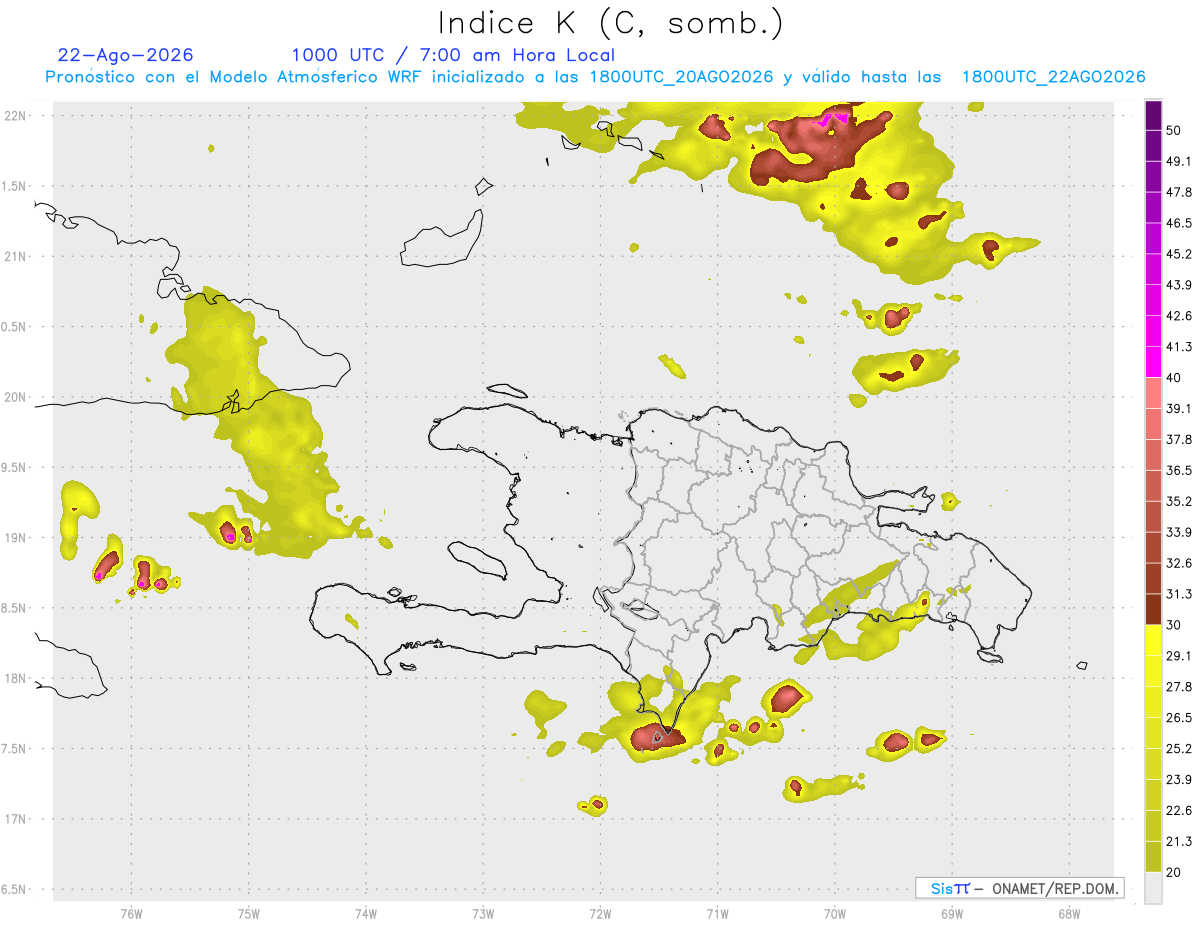Screen dimensions: 1200x927
Task: Click the '21.3' color bar label
Action: pos(1179,842)
